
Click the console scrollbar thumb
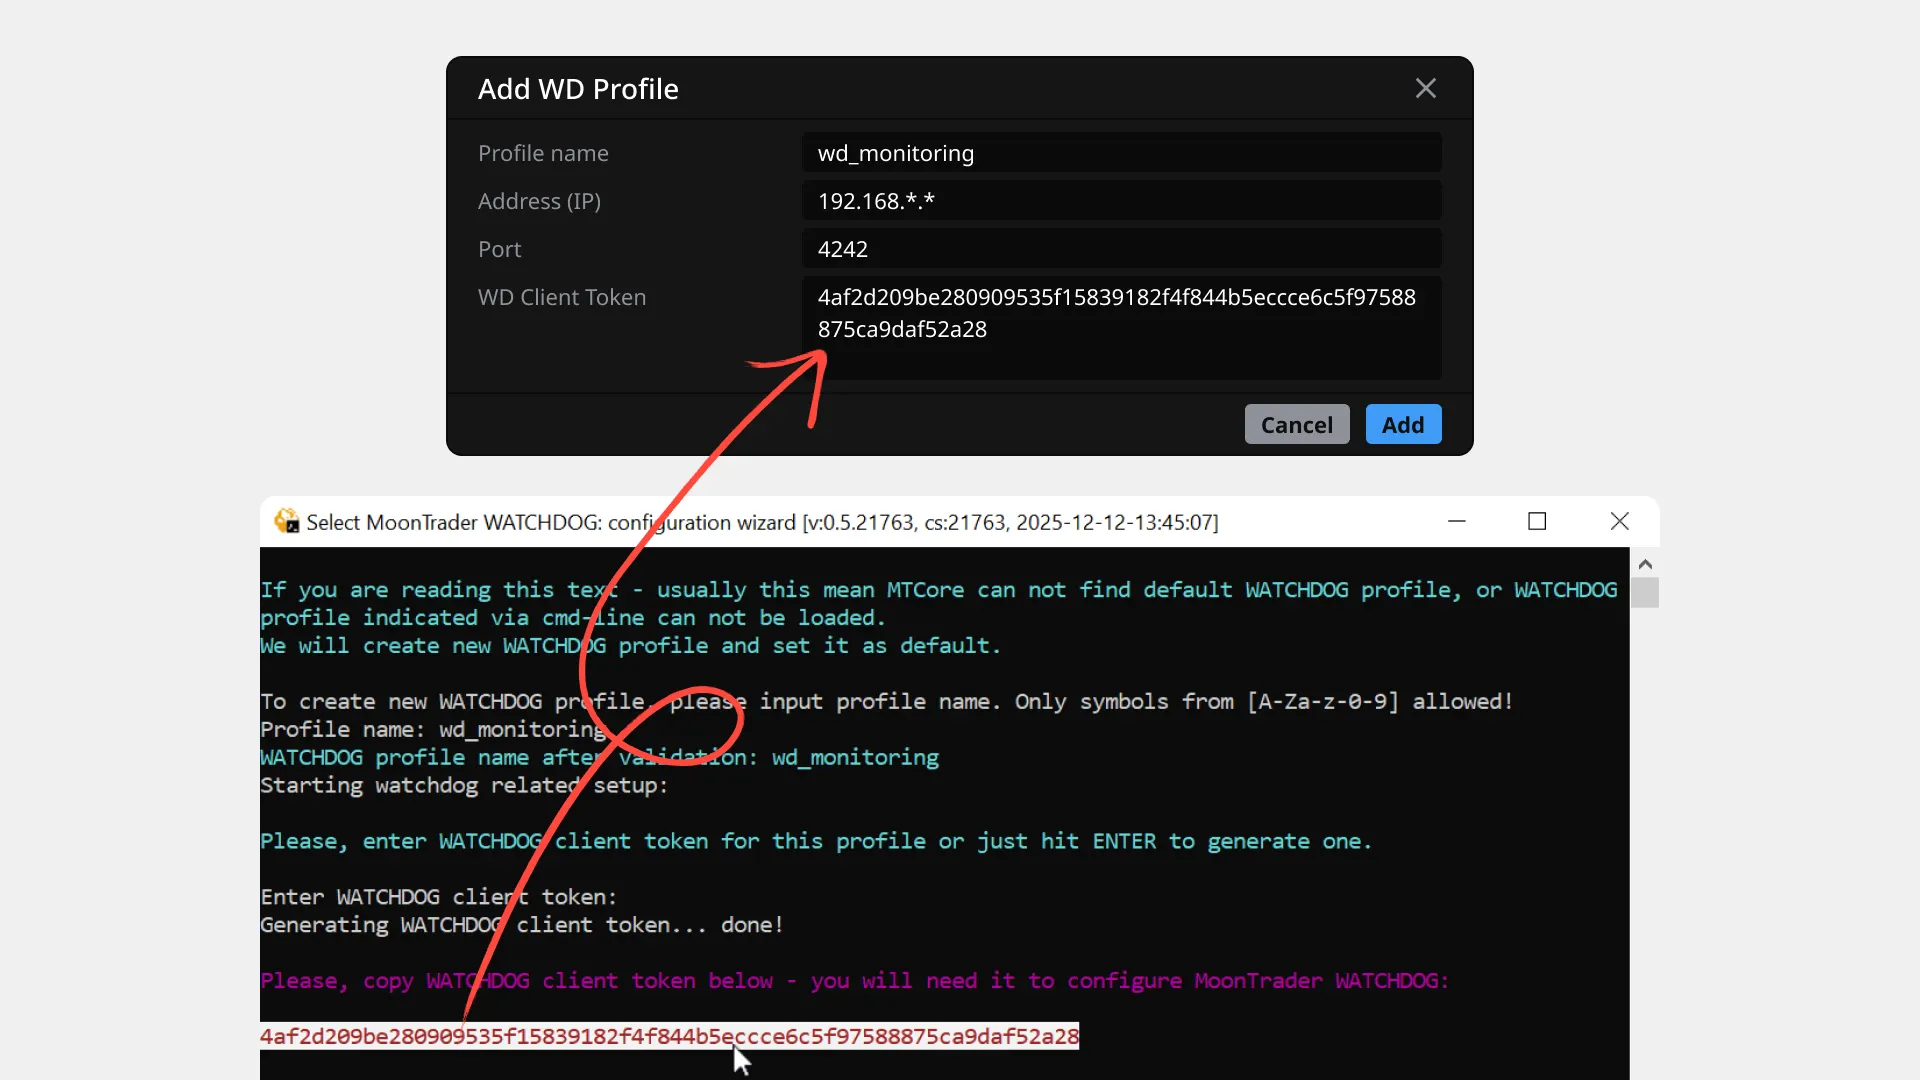click(1645, 593)
